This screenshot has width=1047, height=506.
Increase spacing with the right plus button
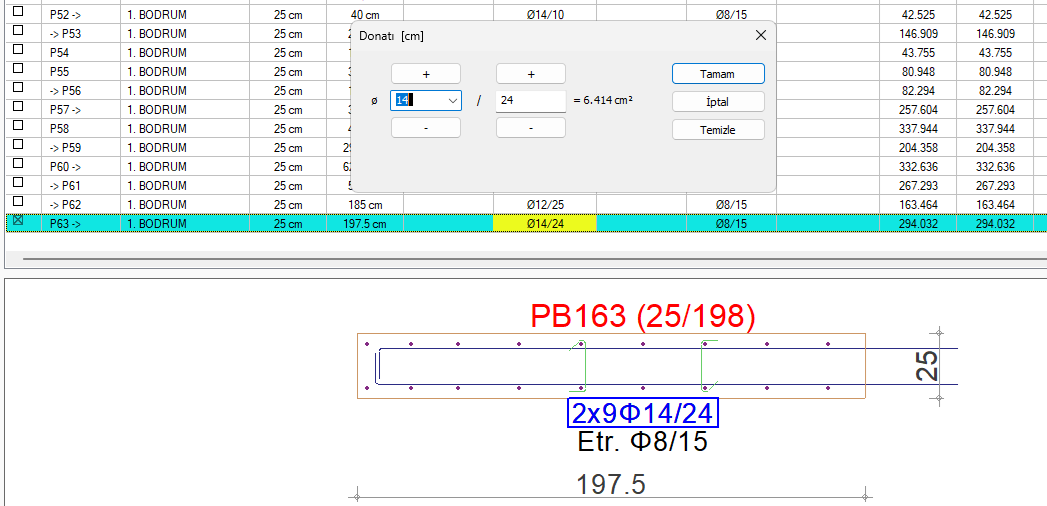[x=530, y=74]
